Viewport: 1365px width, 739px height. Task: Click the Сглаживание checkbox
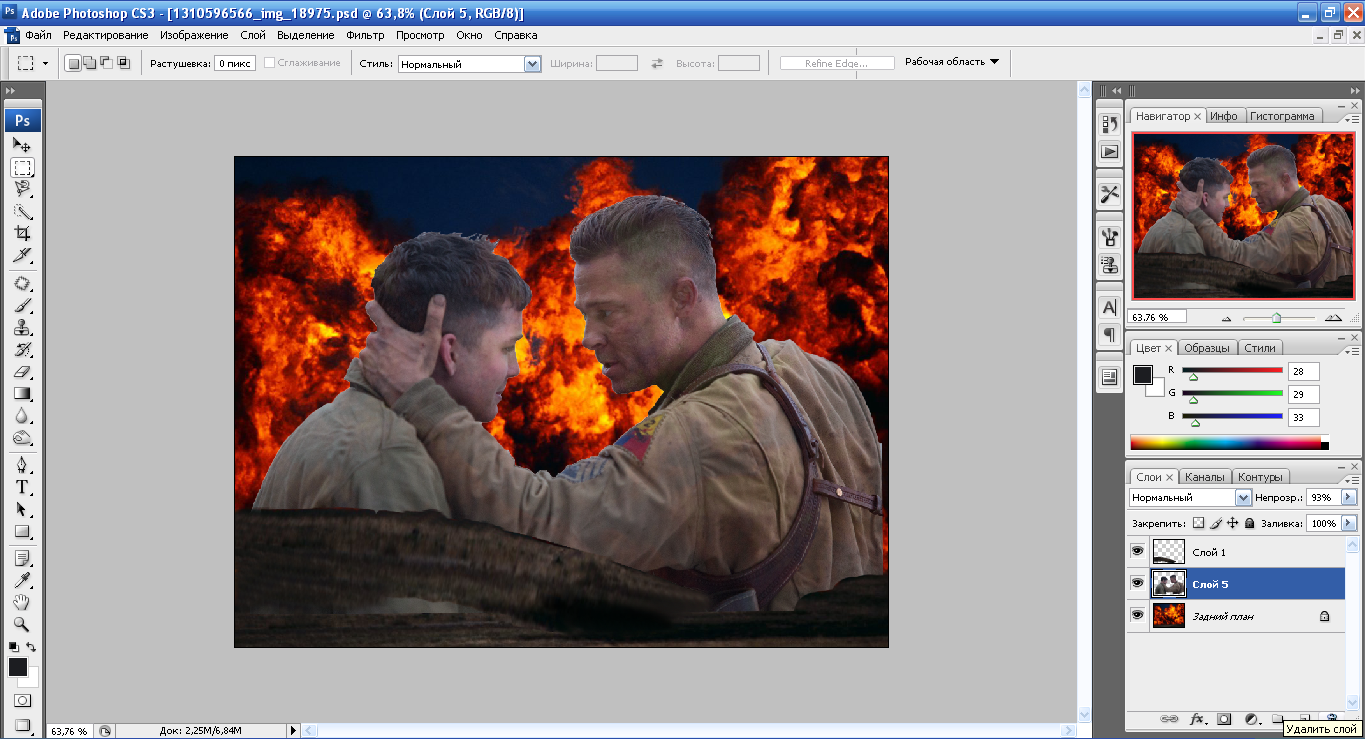[269, 63]
